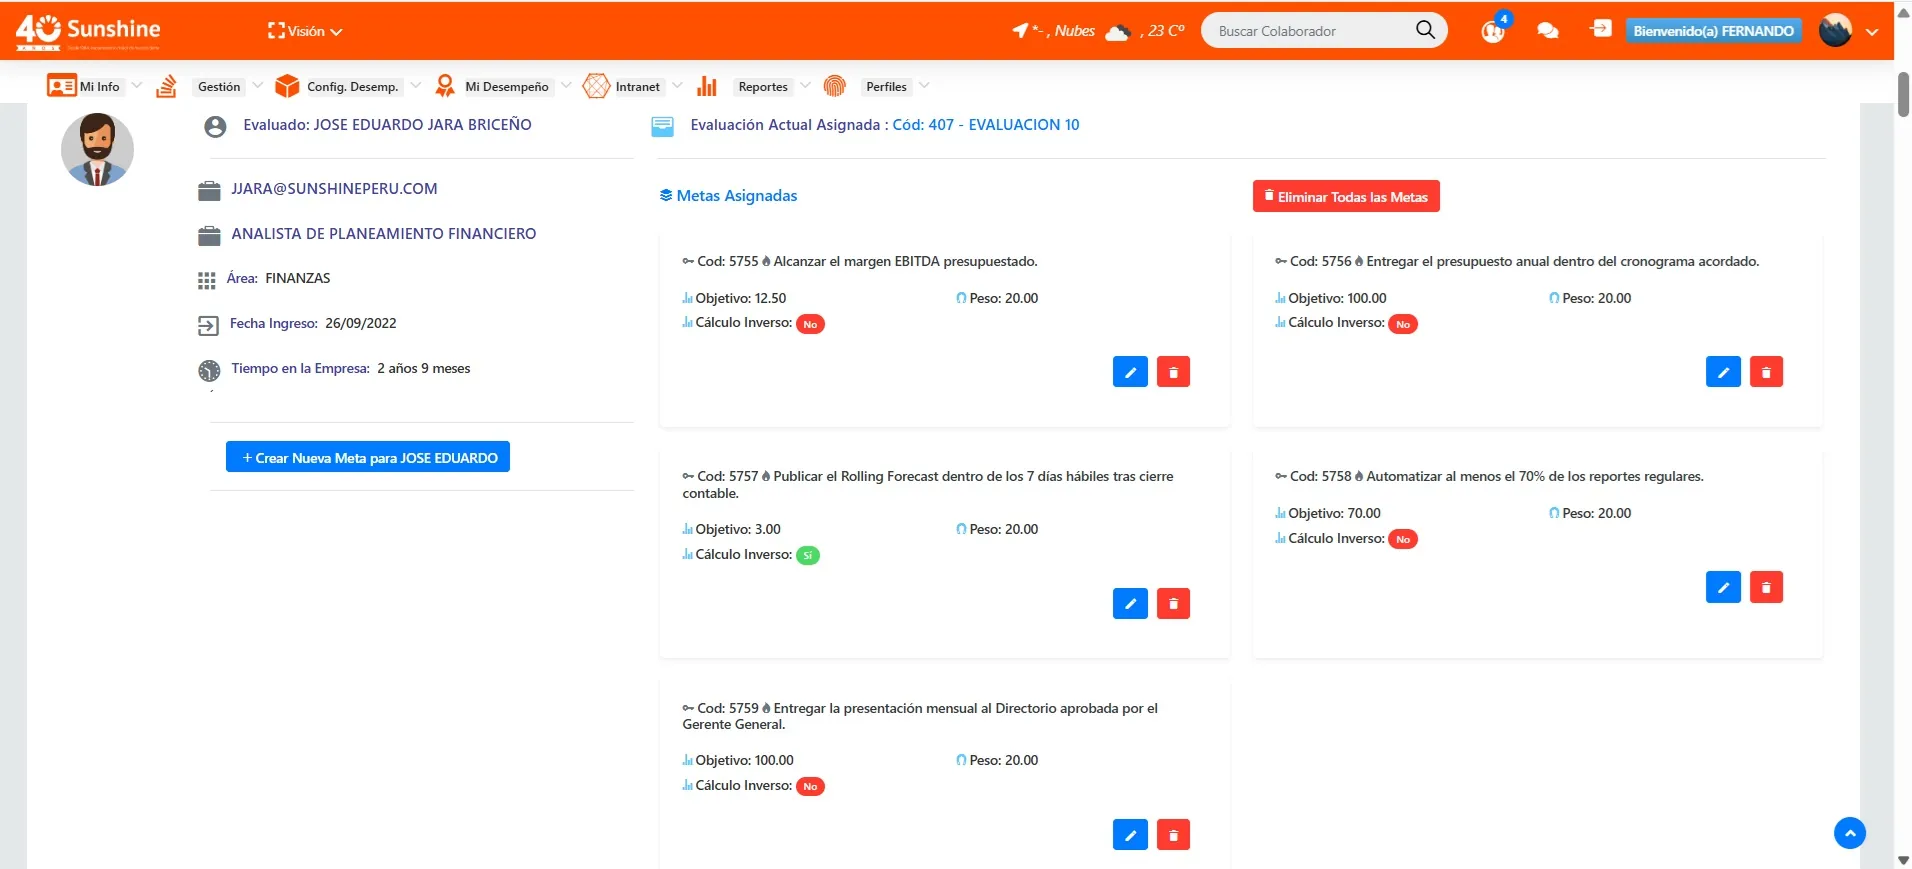Click Eliminar Todas las Metas button
The width and height of the screenshot is (1912, 869).
[1346, 196]
